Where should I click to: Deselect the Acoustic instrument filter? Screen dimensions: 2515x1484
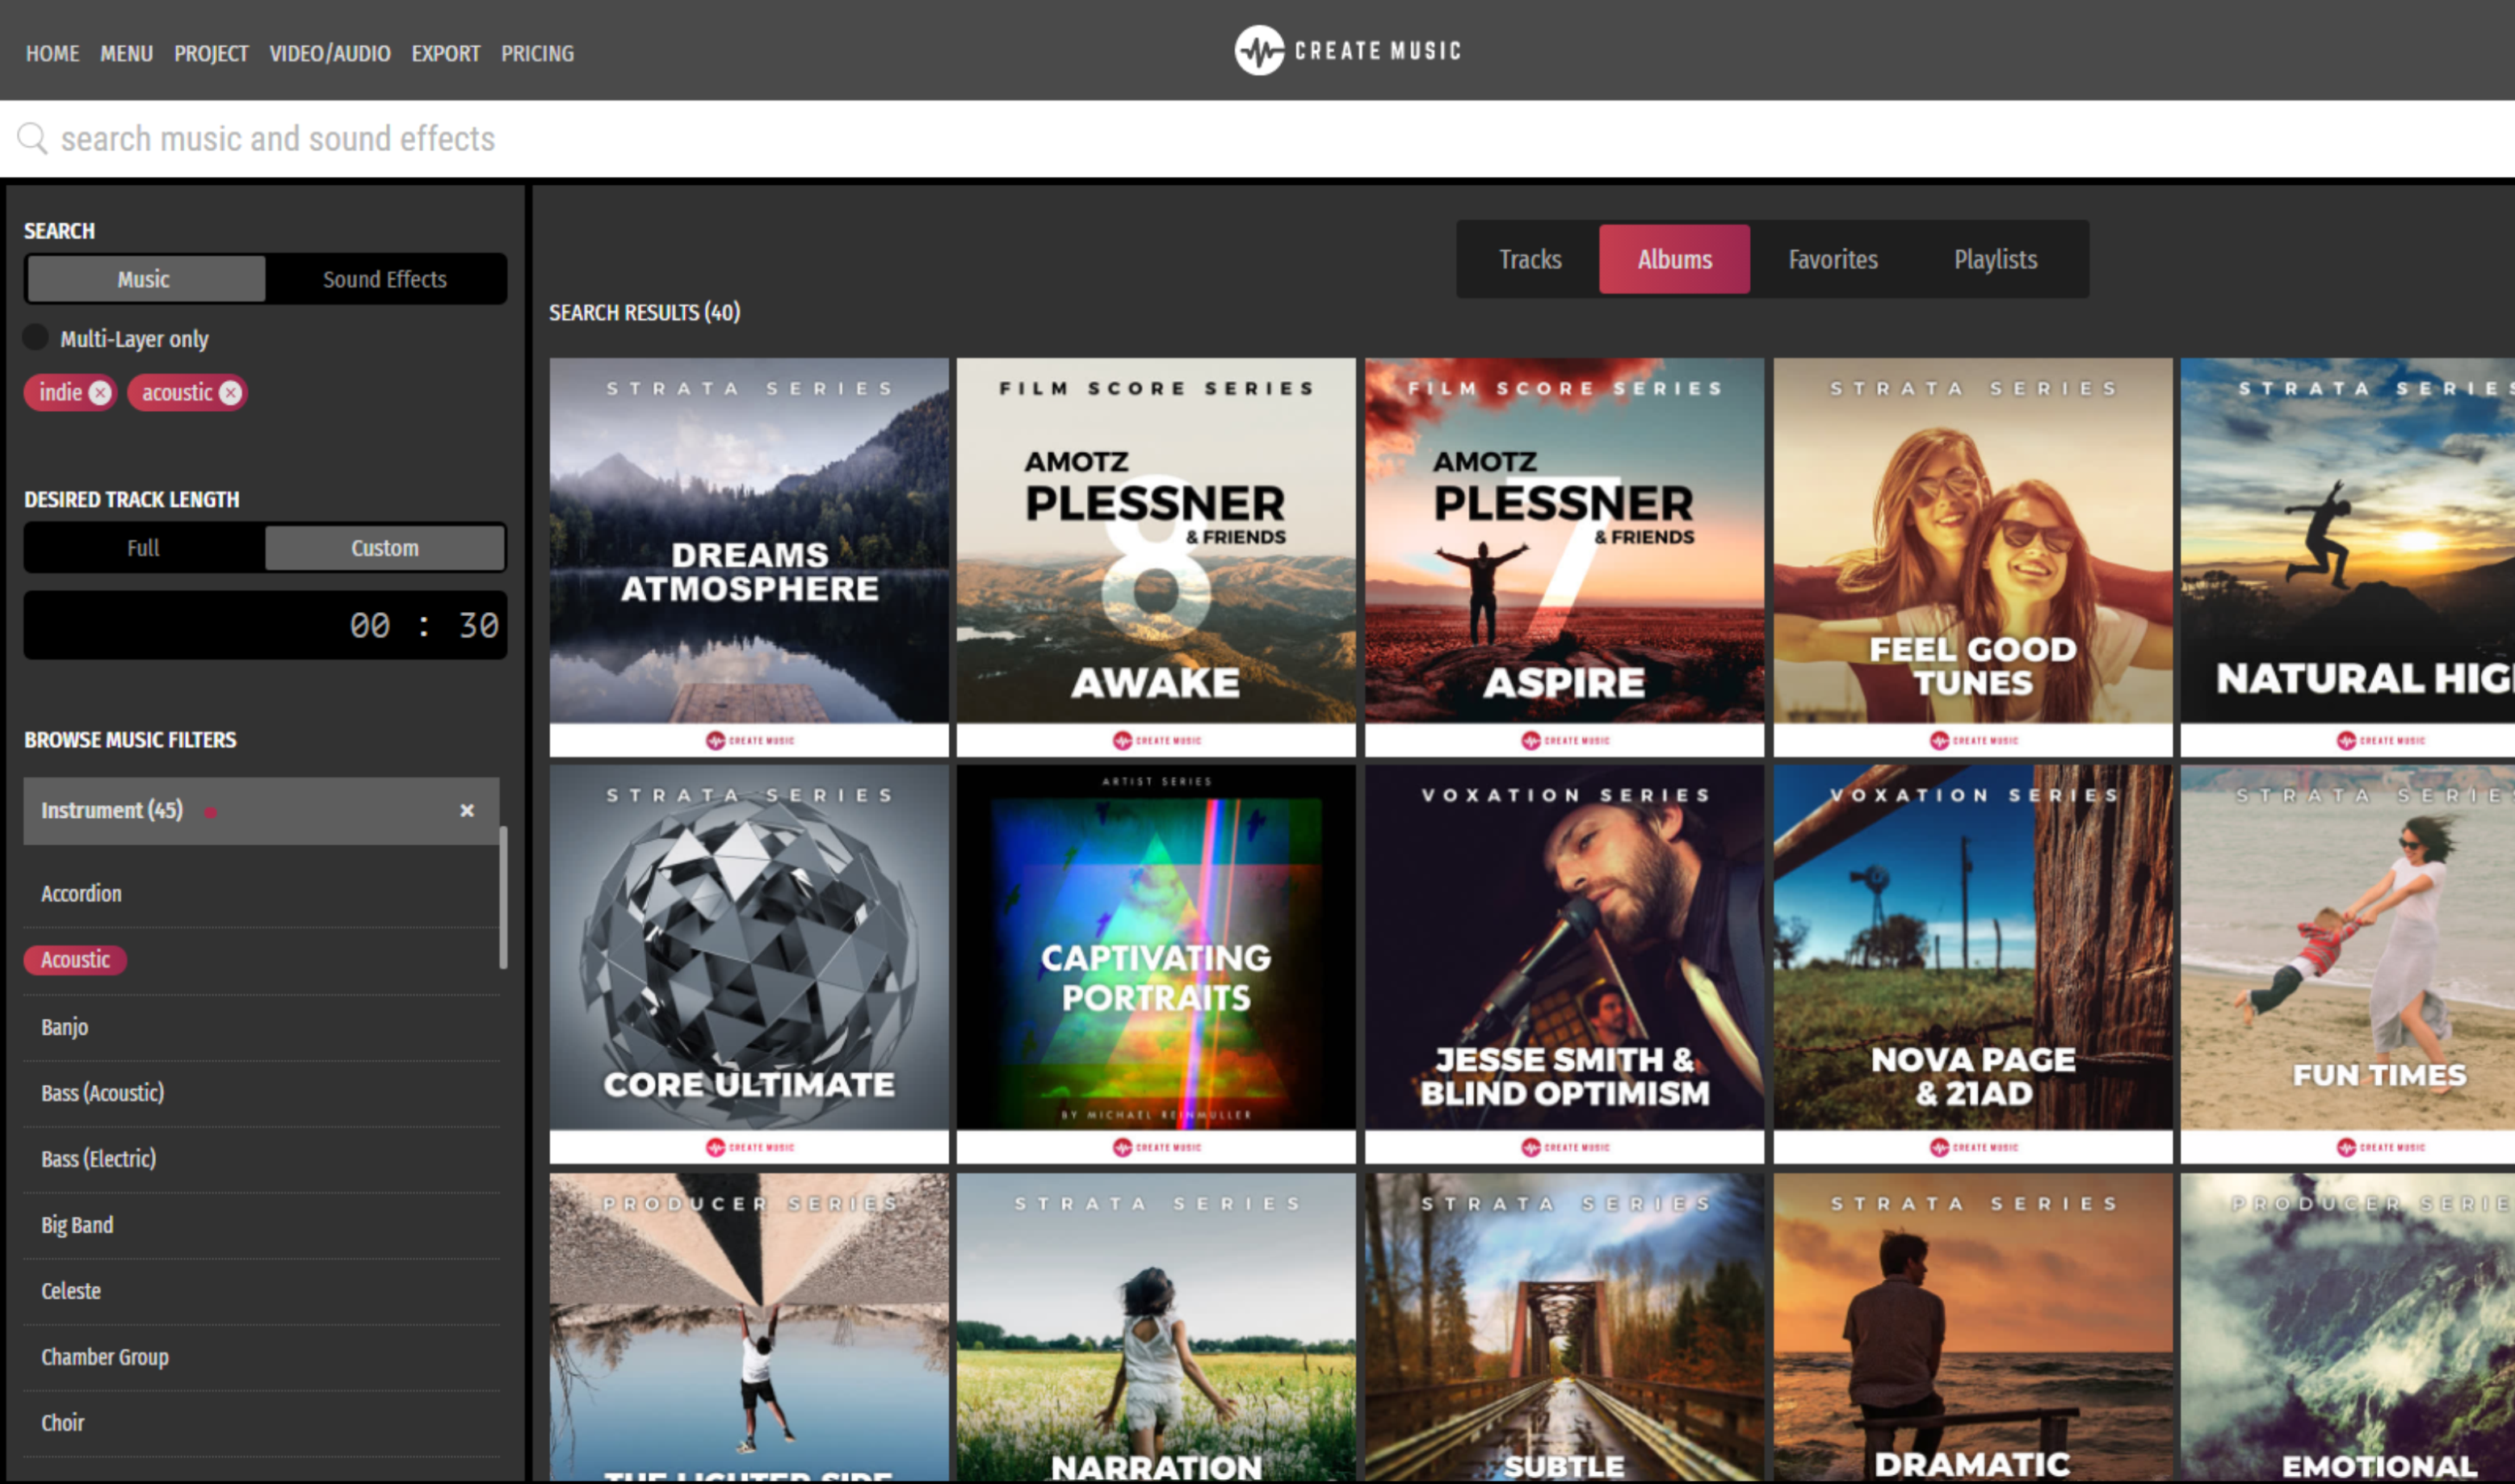(x=75, y=960)
